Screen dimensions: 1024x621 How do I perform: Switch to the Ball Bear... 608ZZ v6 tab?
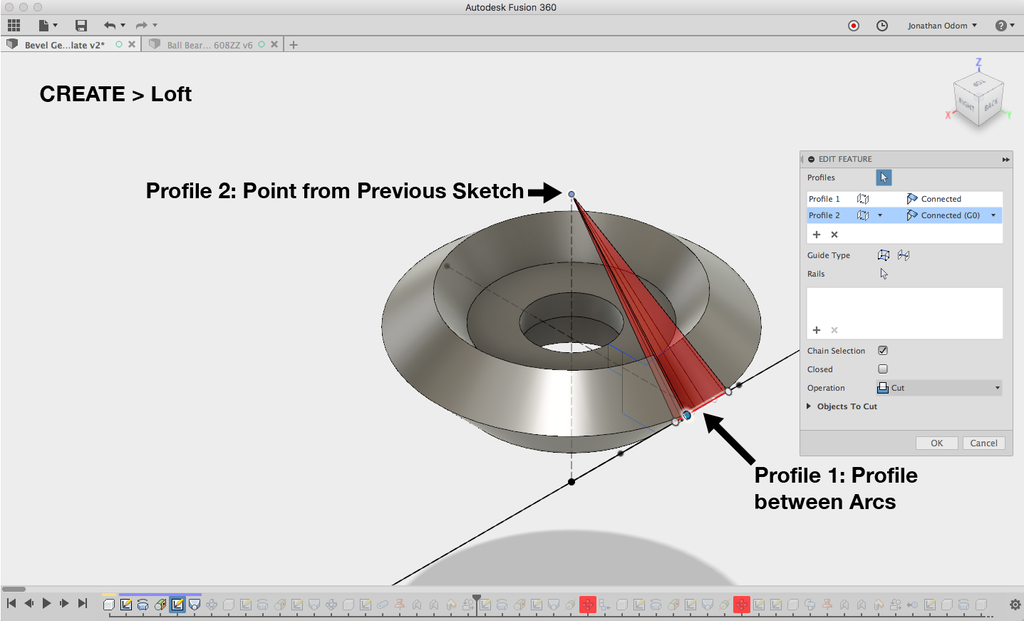pos(209,45)
